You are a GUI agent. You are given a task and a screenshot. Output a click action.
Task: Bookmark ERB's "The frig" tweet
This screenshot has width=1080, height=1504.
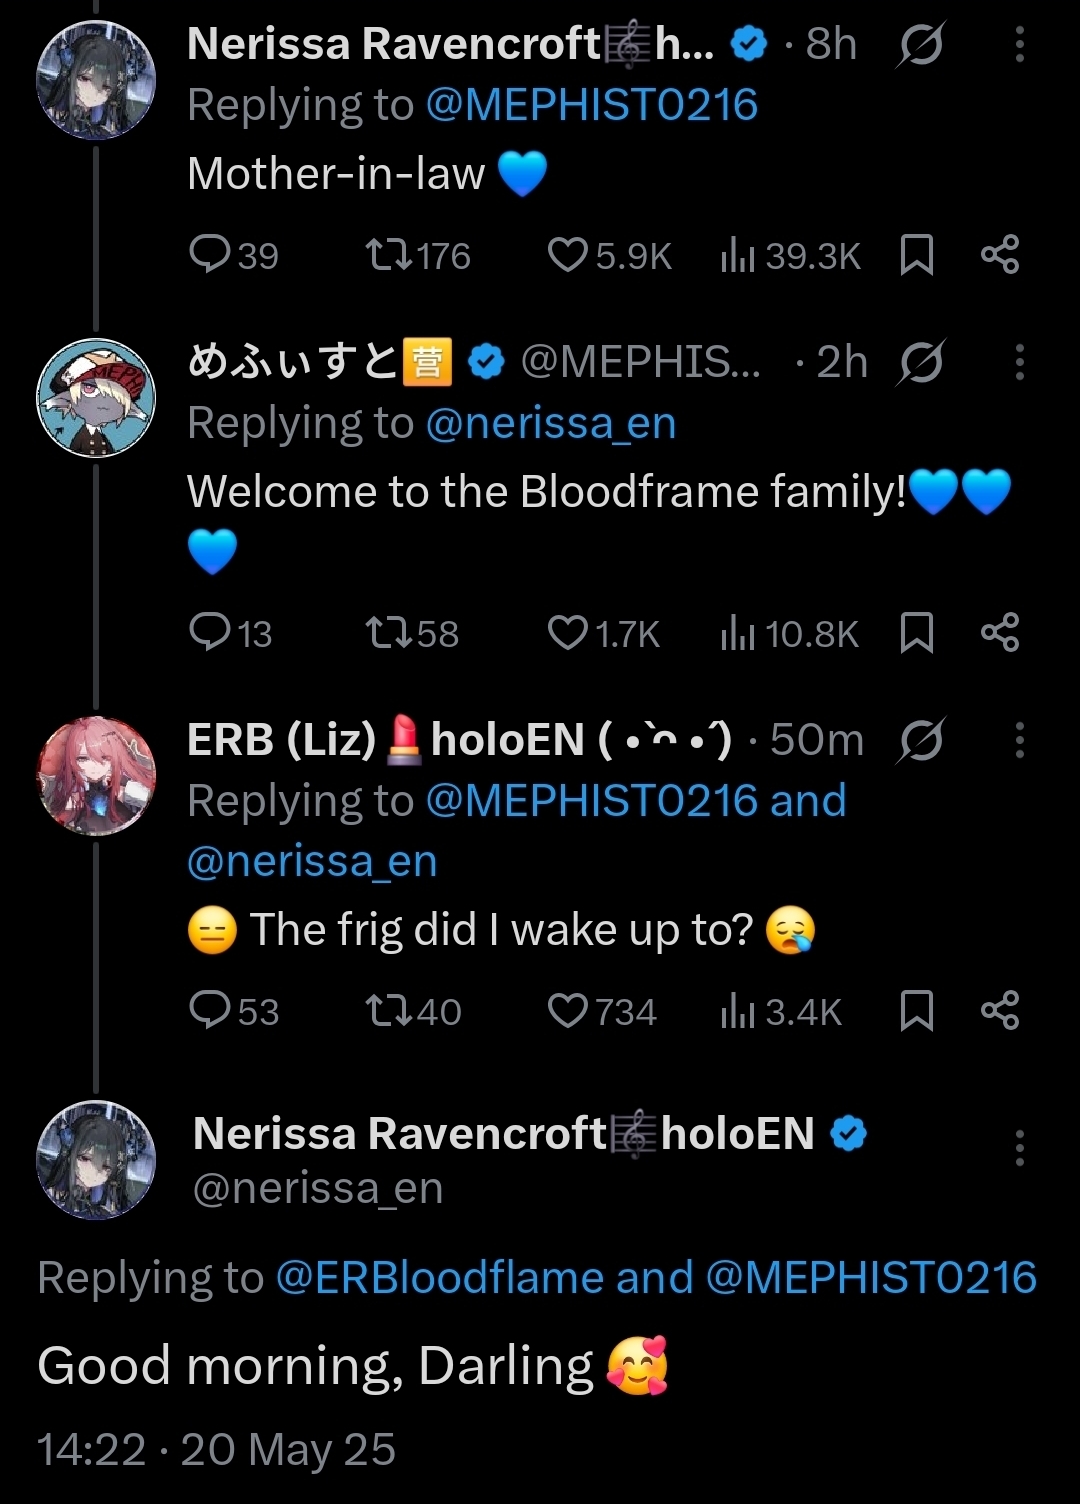pyautogui.click(x=916, y=1011)
